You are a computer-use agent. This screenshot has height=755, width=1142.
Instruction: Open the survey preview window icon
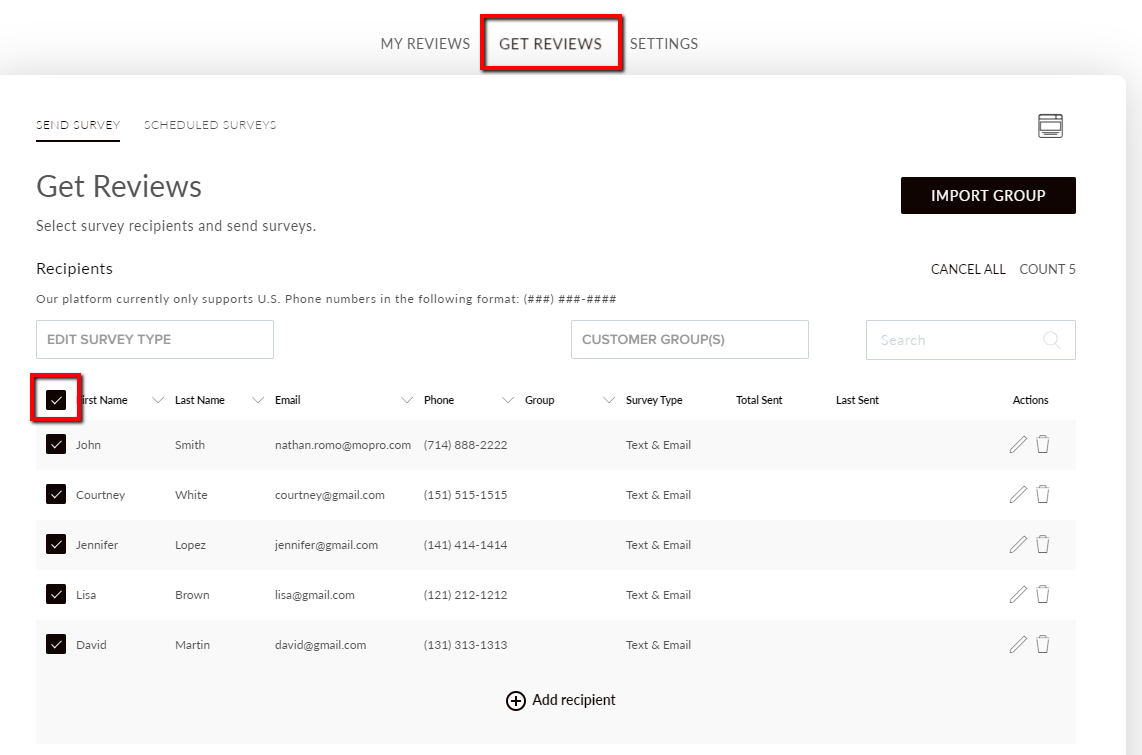pos(1050,126)
